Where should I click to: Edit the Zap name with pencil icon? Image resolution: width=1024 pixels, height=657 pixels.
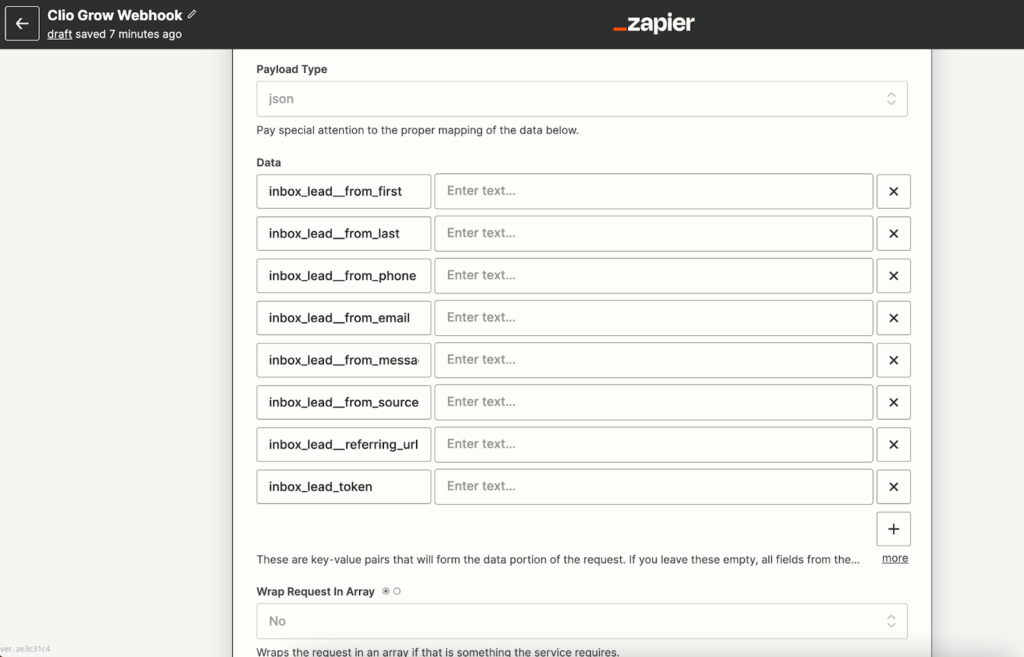tap(192, 15)
